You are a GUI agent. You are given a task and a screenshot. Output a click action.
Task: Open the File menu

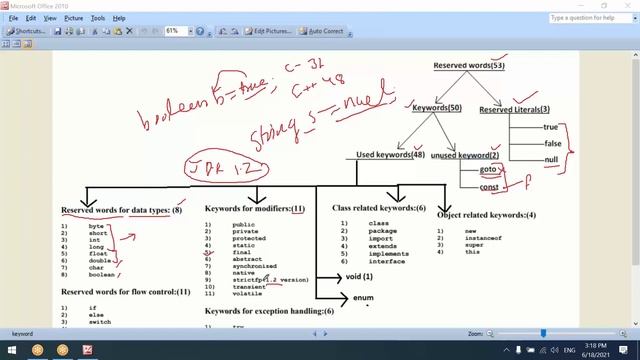point(13,18)
